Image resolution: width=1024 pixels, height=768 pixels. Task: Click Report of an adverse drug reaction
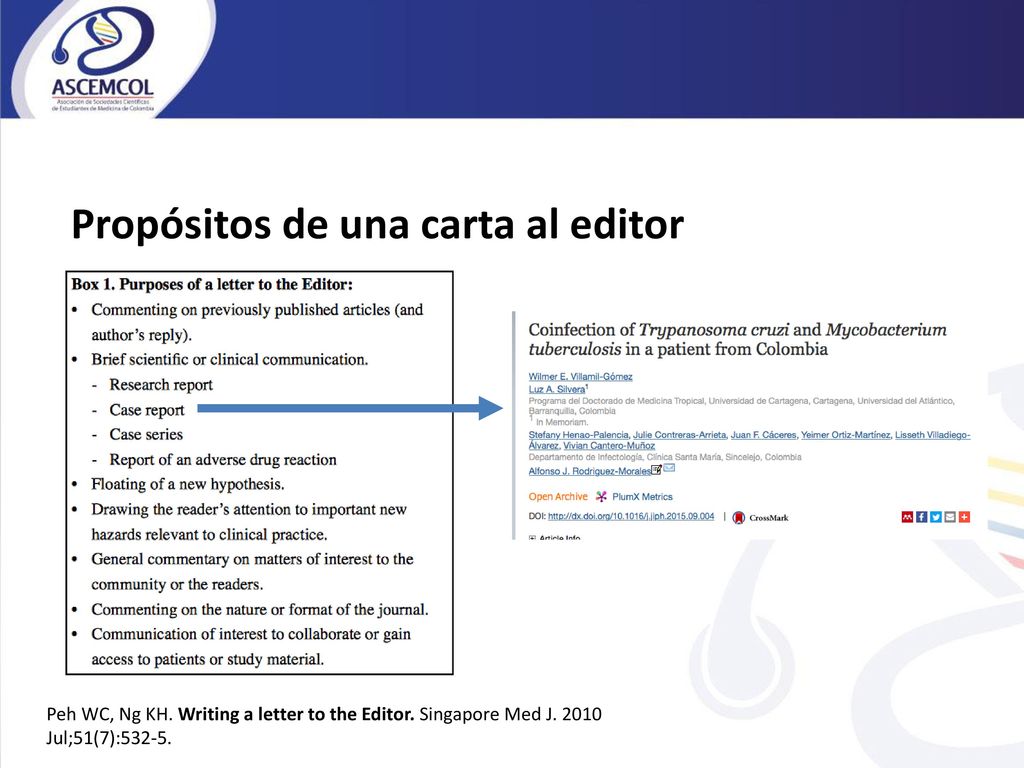click(223, 460)
